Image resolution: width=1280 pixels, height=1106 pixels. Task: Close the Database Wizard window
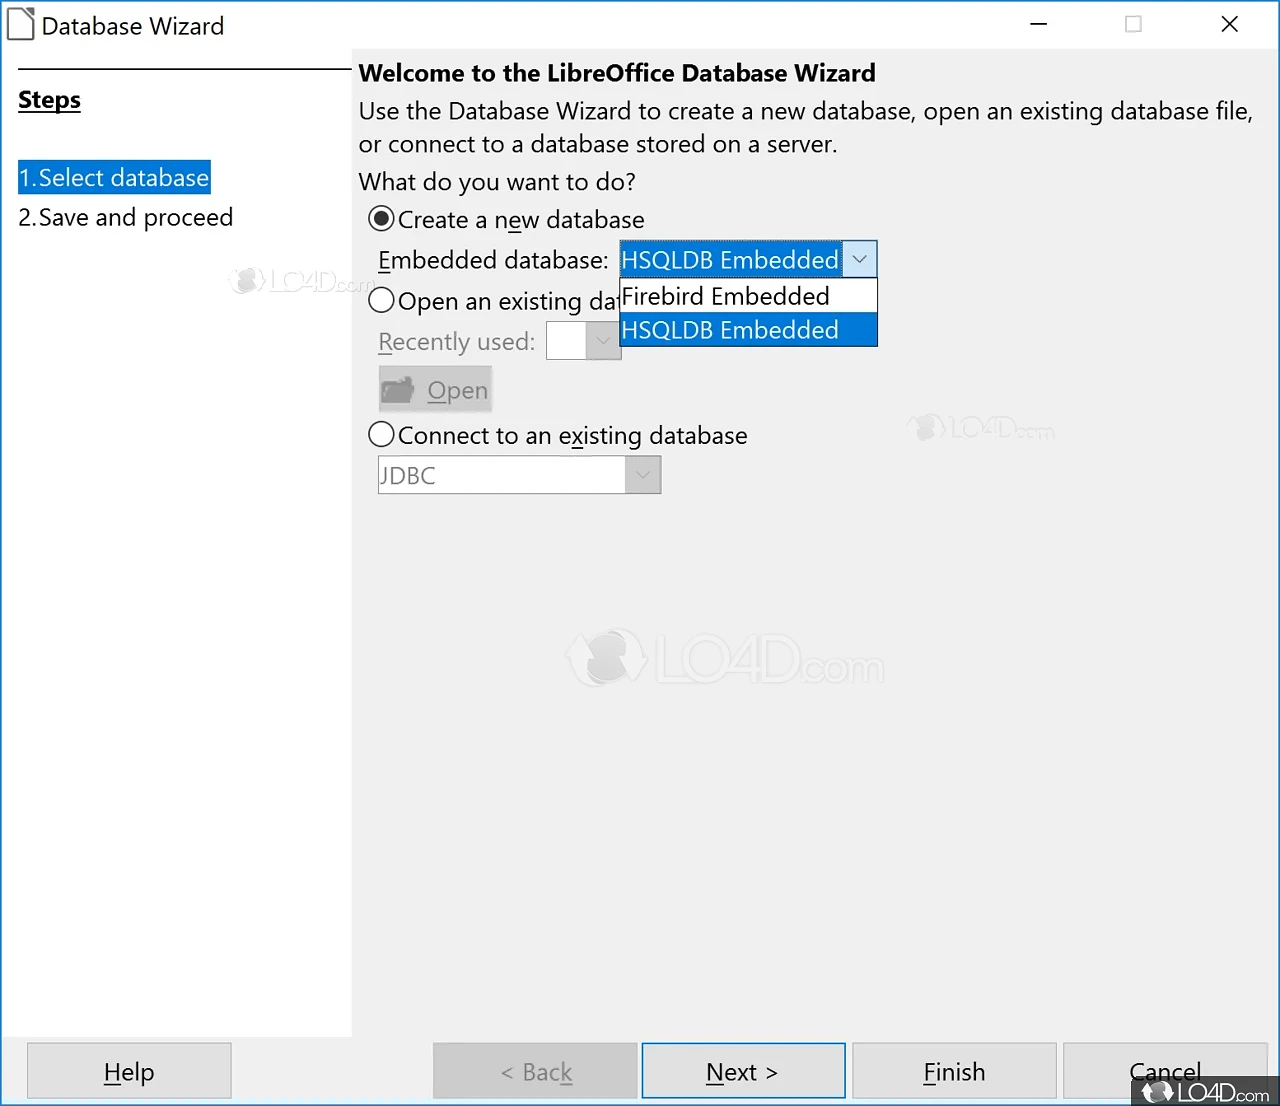click(1230, 24)
